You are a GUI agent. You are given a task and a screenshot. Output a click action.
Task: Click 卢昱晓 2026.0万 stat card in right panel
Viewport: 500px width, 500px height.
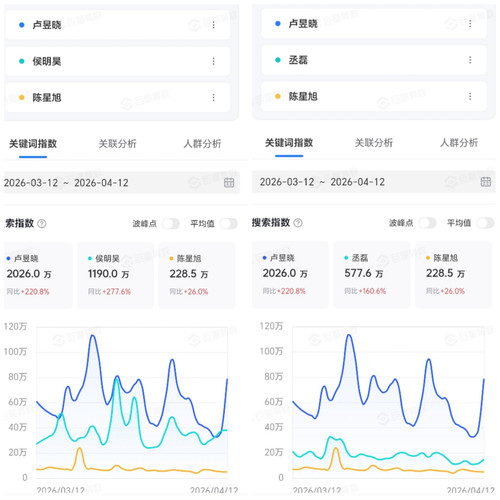pos(290,274)
